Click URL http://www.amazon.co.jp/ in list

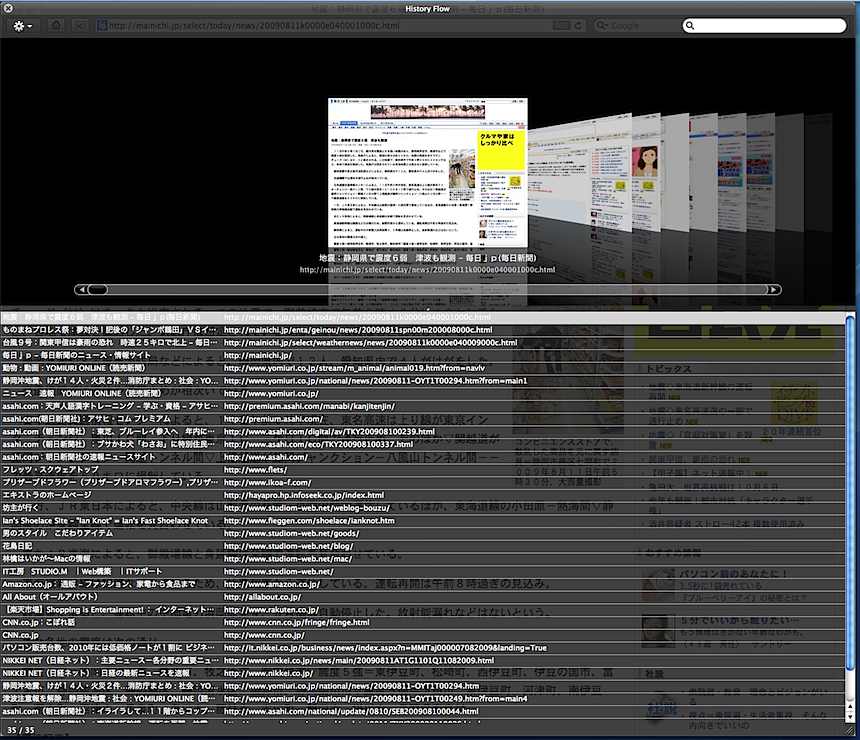click(271, 584)
